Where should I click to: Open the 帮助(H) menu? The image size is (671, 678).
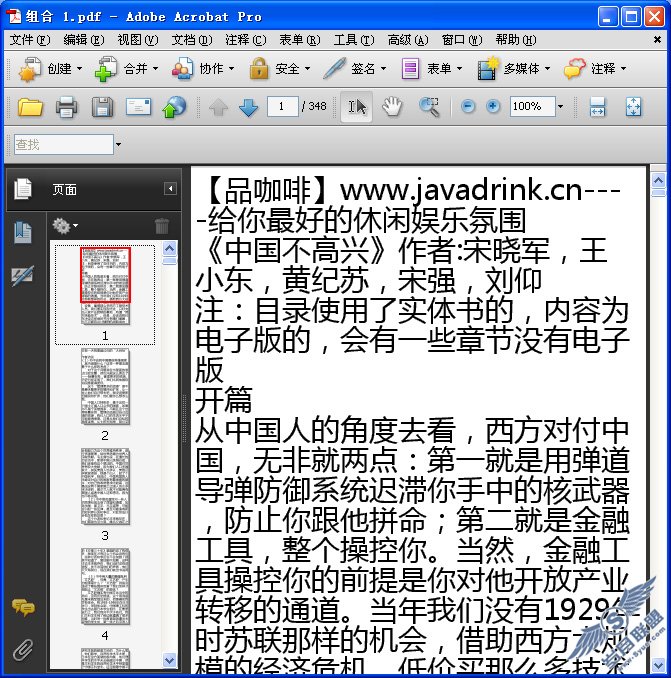516,40
